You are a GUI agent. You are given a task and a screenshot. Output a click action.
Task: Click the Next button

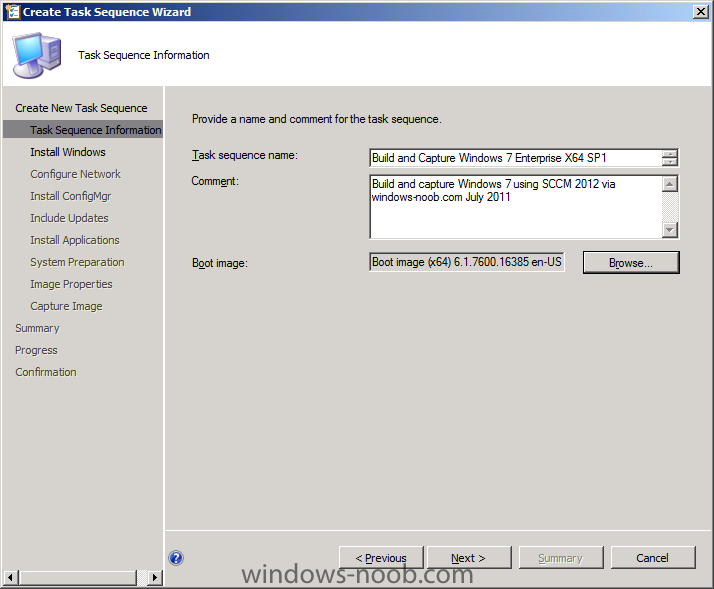[x=469, y=558]
